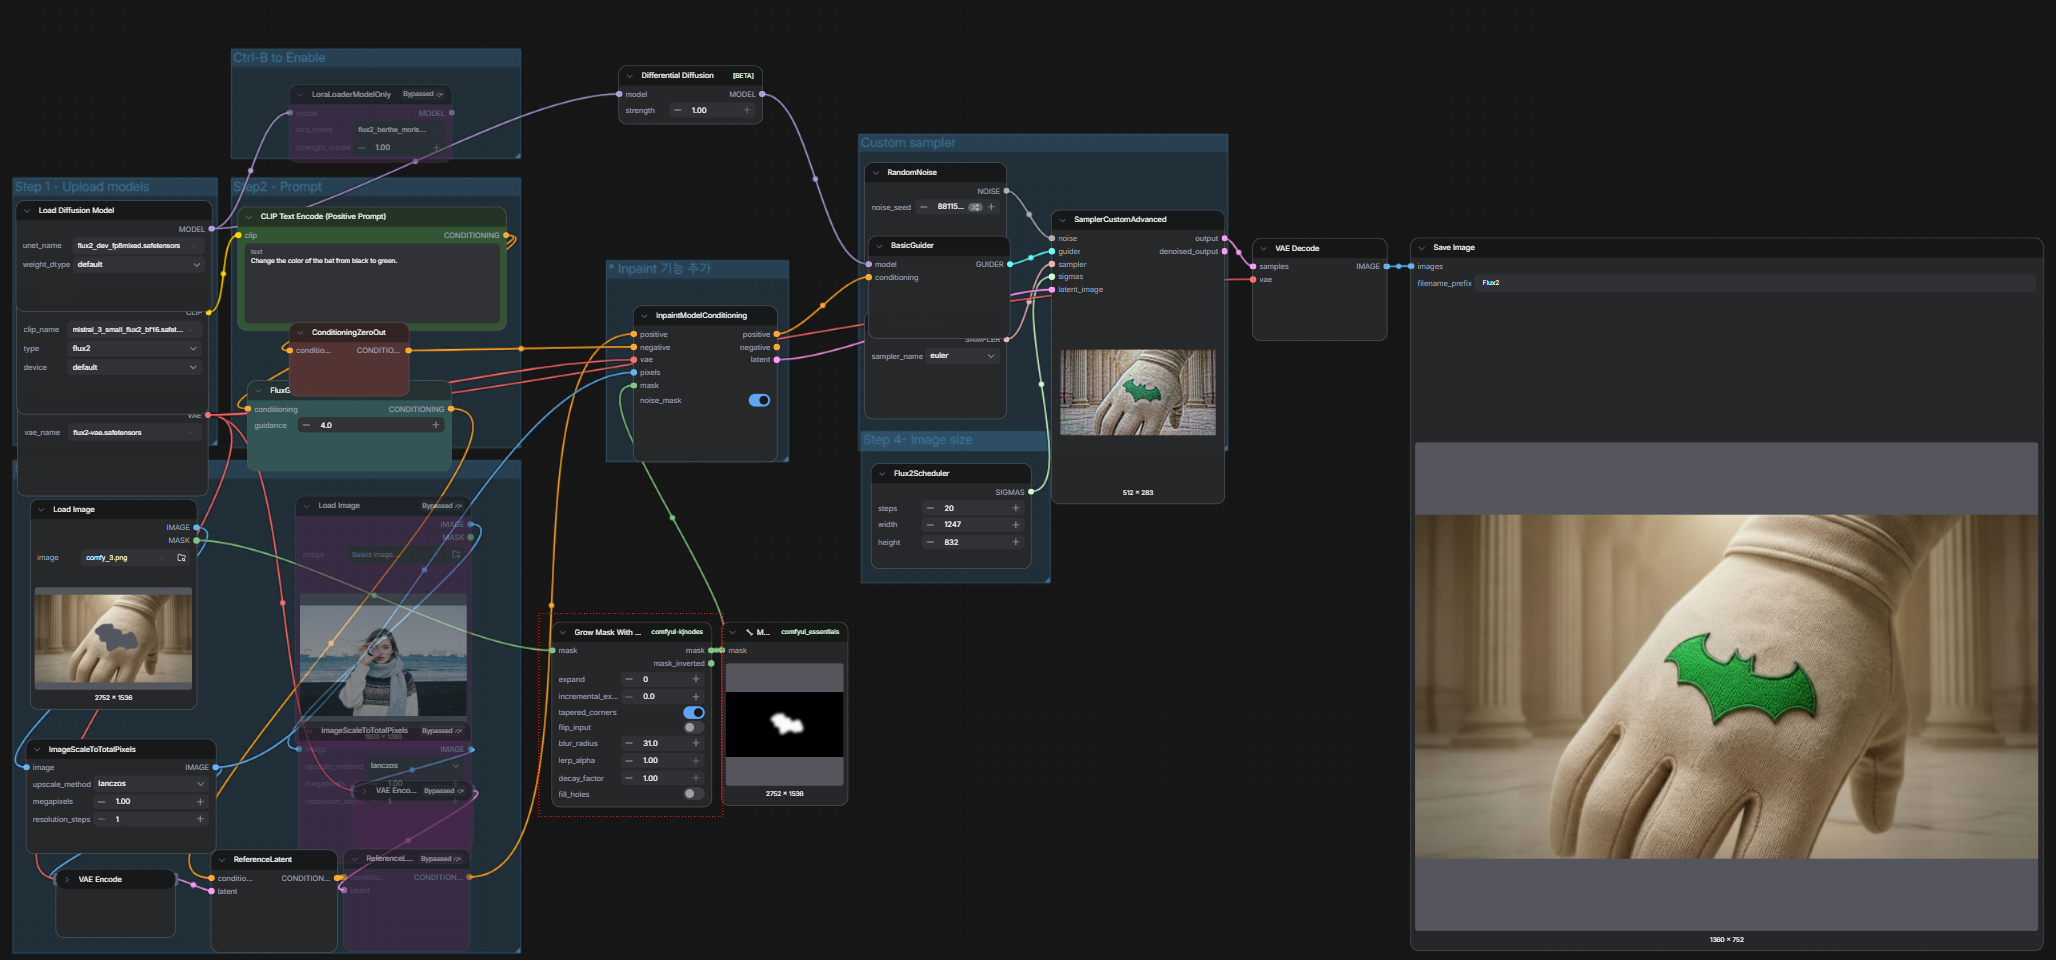Screen dimensions: 2056x960
Task: Collapse the SamplerCustomAdvanced node
Action: 1063,219
